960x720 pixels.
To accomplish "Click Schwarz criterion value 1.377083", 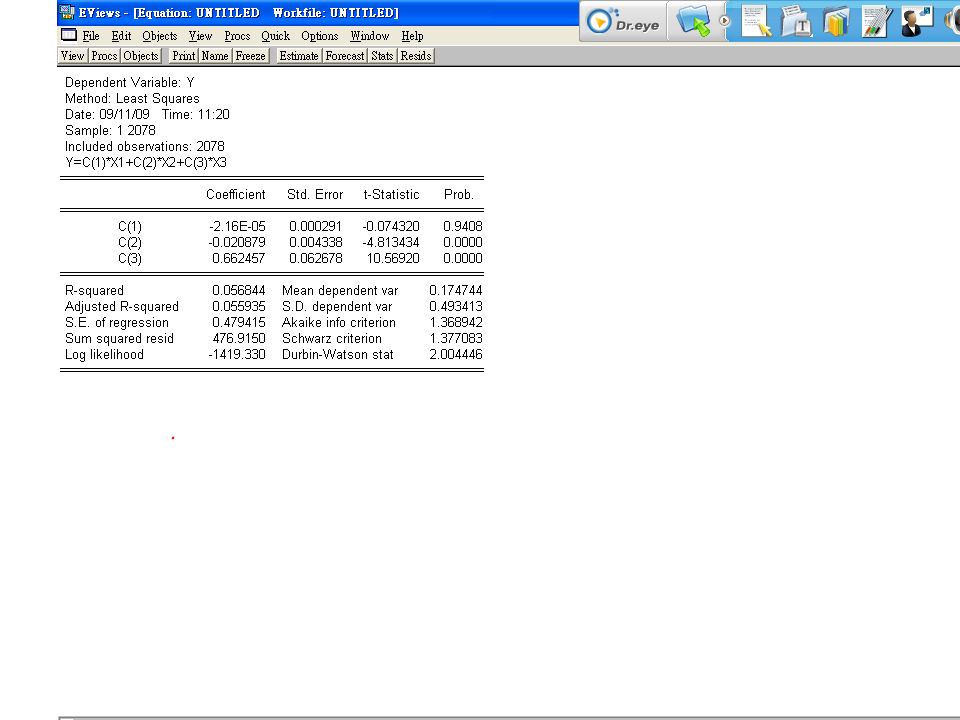I will 456,339.
